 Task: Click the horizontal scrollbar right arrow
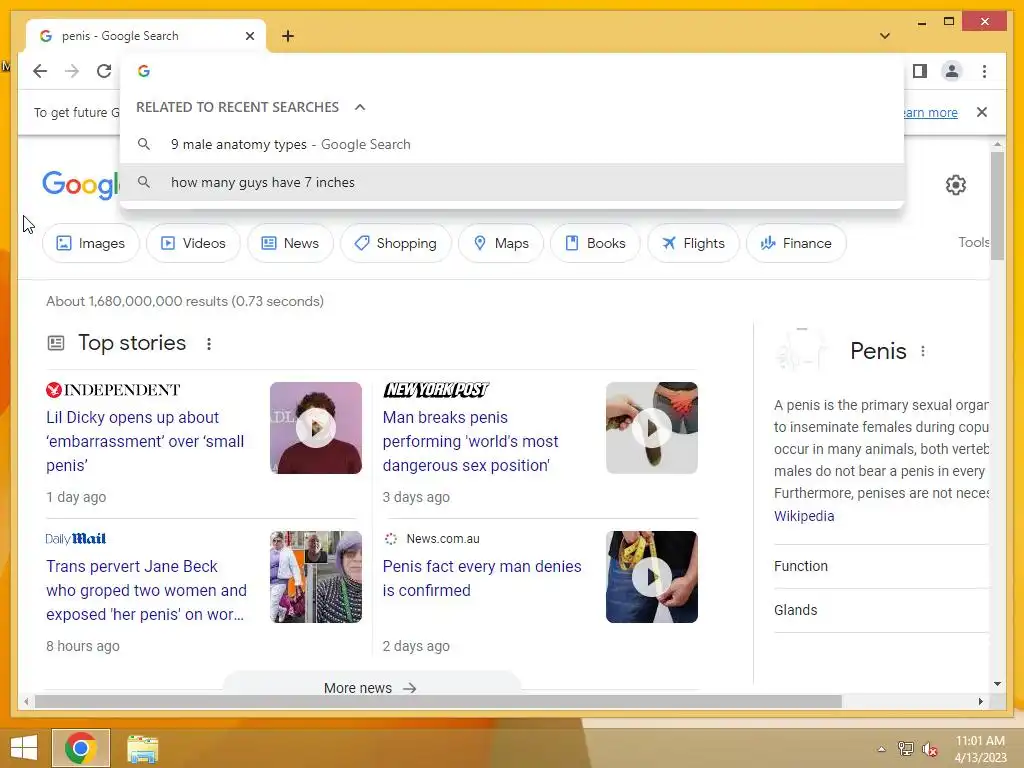pos(980,701)
